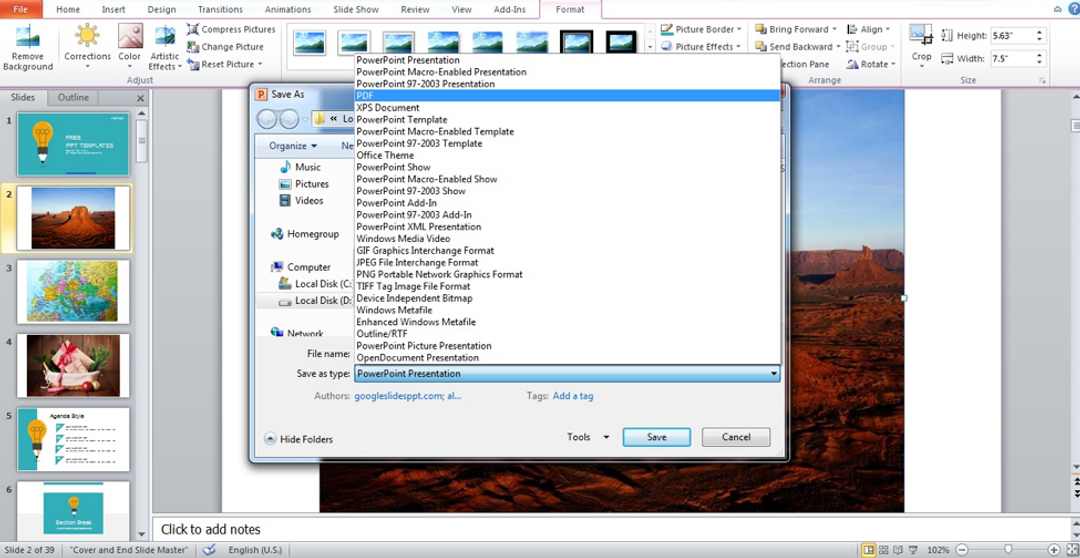Image resolution: width=1080 pixels, height=558 pixels.
Task: Click the zoom in plus button
Action: pyautogui.click(x=1054, y=550)
